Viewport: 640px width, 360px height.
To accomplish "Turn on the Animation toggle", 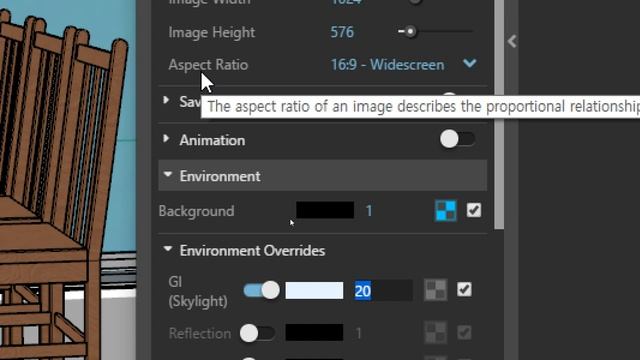I will coord(457,140).
